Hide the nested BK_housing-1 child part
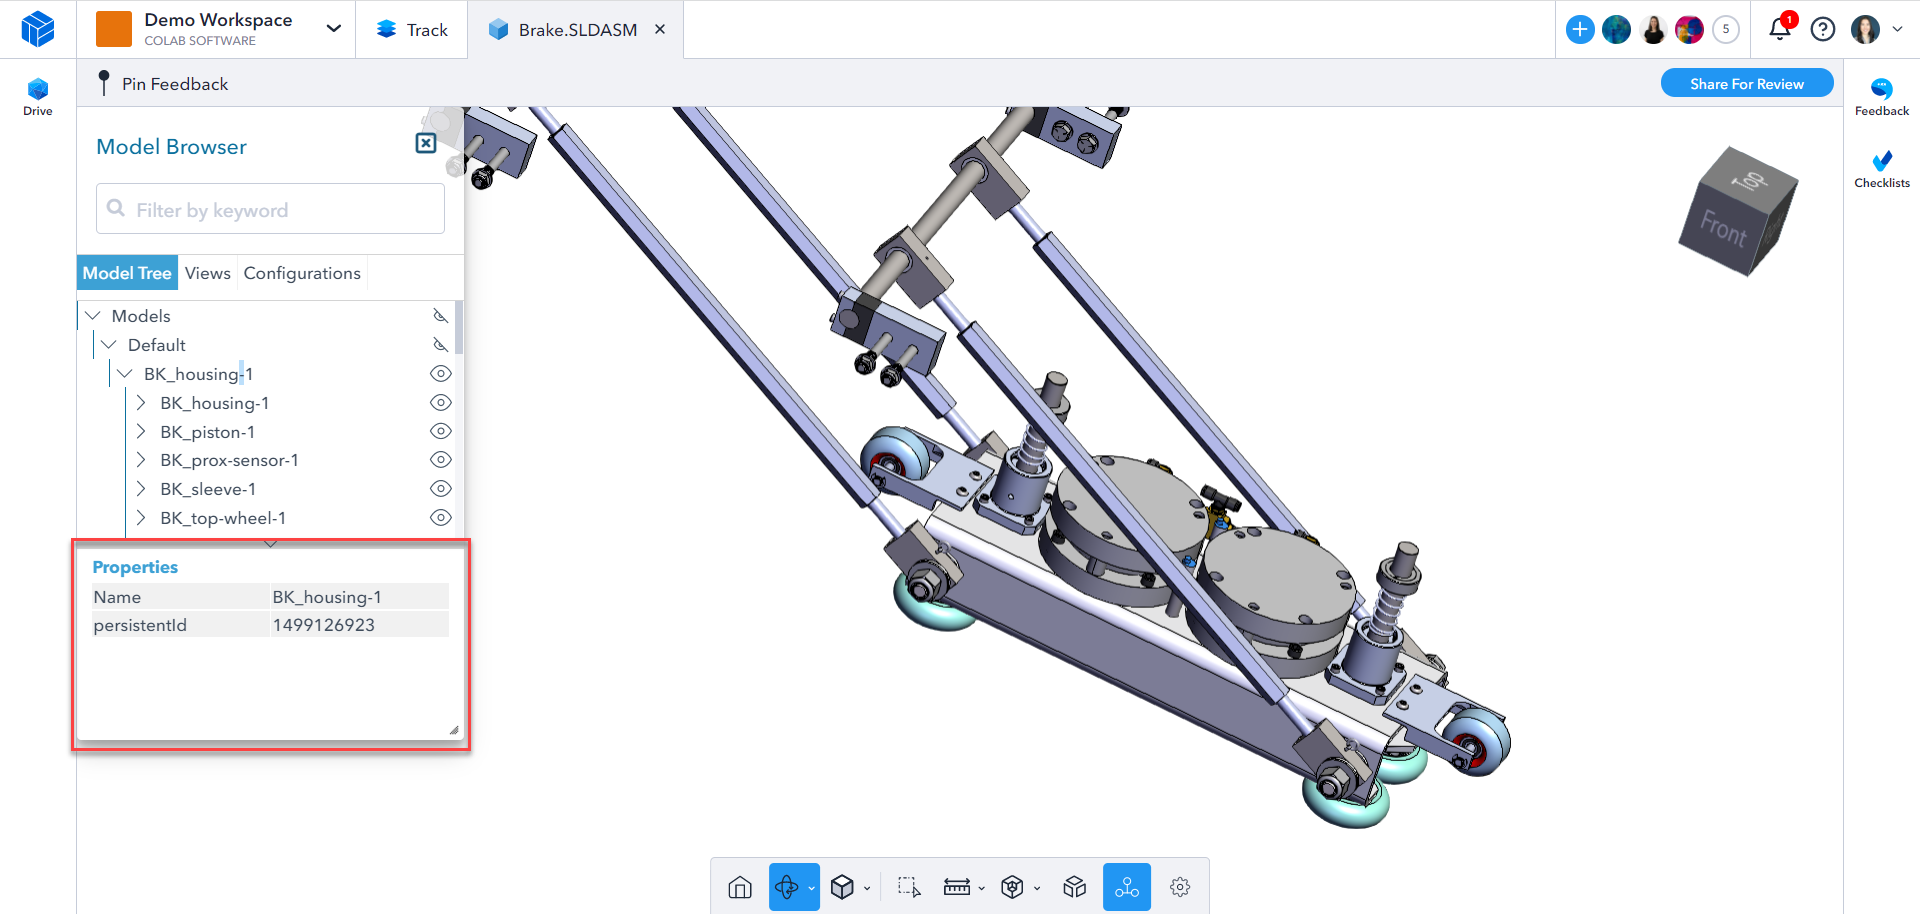The image size is (1920, 914). click(x=441, y=403)
